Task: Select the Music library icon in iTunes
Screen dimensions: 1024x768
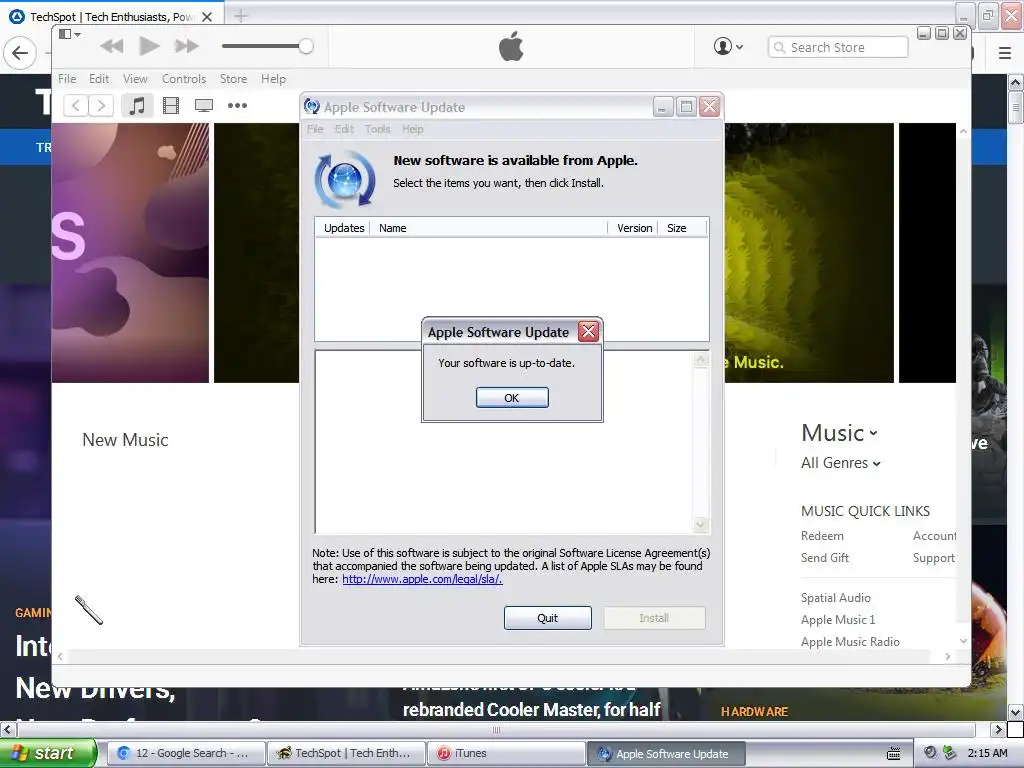Action: click(x=137, y=105)
